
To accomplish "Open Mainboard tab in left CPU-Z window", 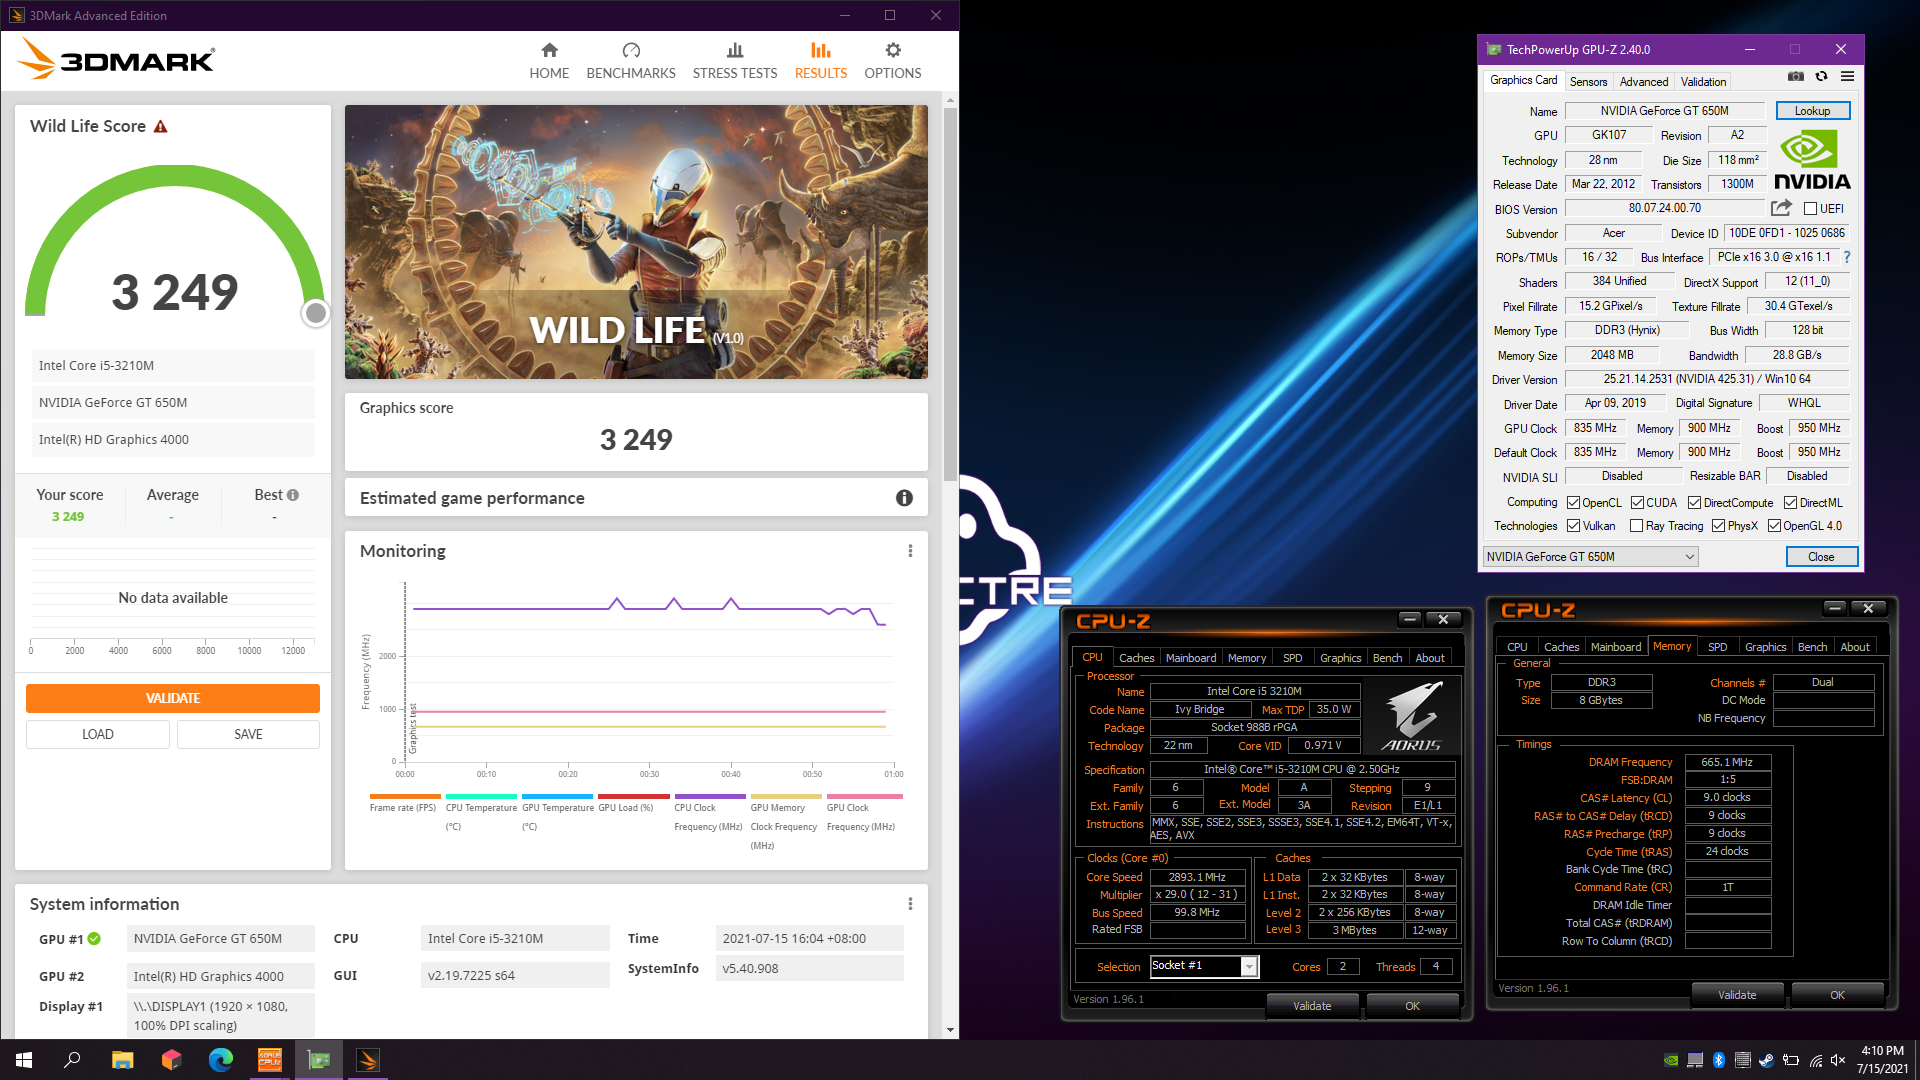I will (1191, 658).
